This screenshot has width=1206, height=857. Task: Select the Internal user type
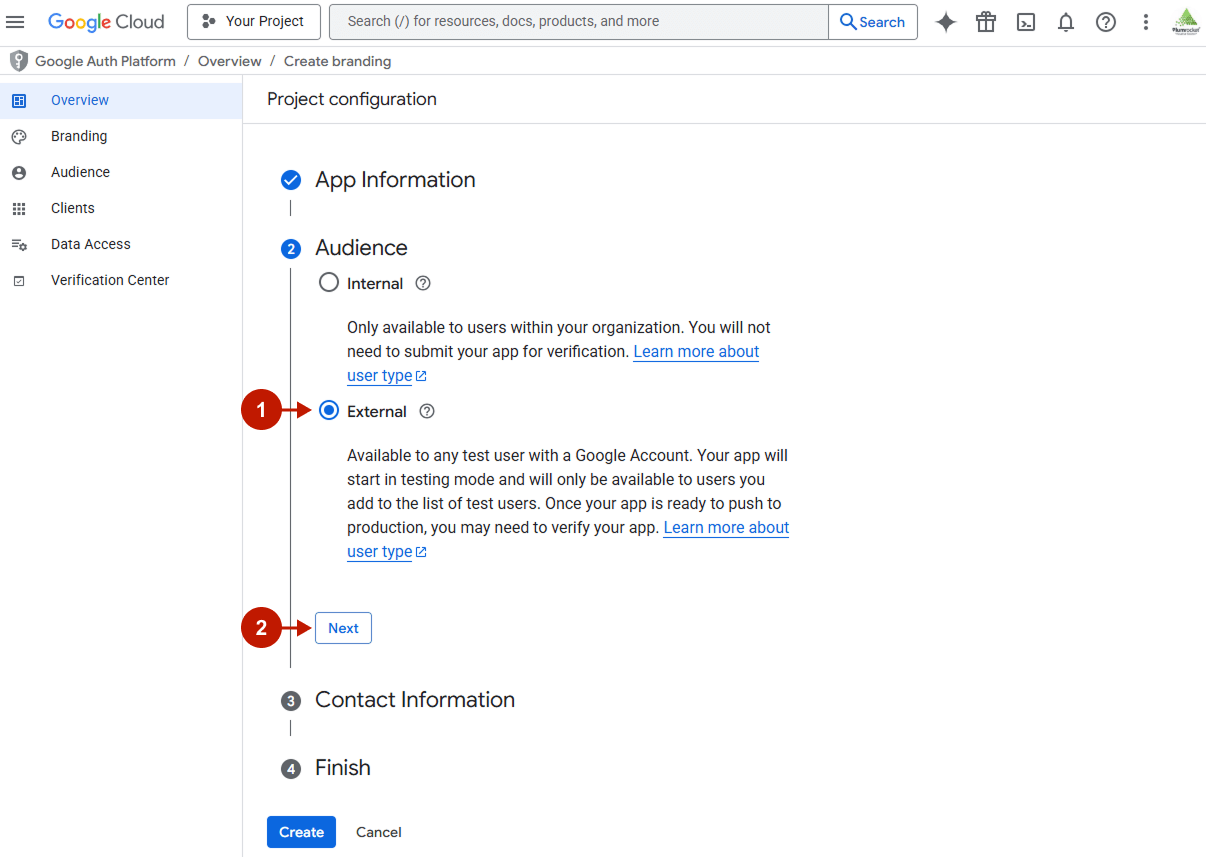tap(329, 282)
